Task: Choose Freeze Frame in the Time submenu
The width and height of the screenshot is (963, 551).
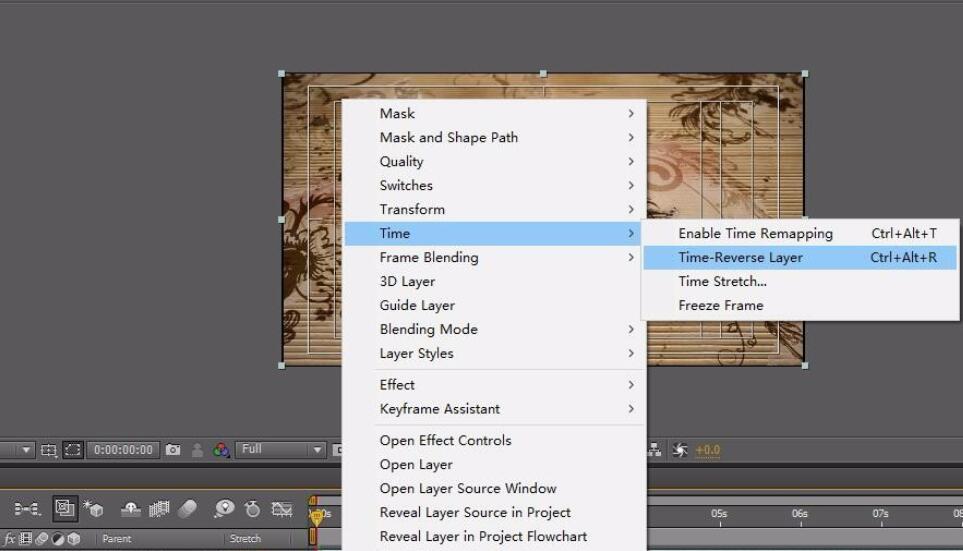Action: pos(721,305)
